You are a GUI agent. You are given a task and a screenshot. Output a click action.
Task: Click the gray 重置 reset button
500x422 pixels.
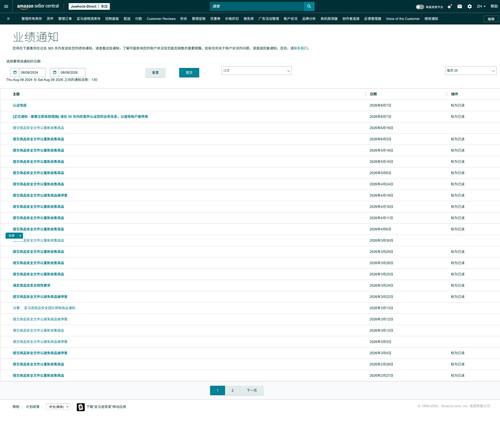pos(155,73)
